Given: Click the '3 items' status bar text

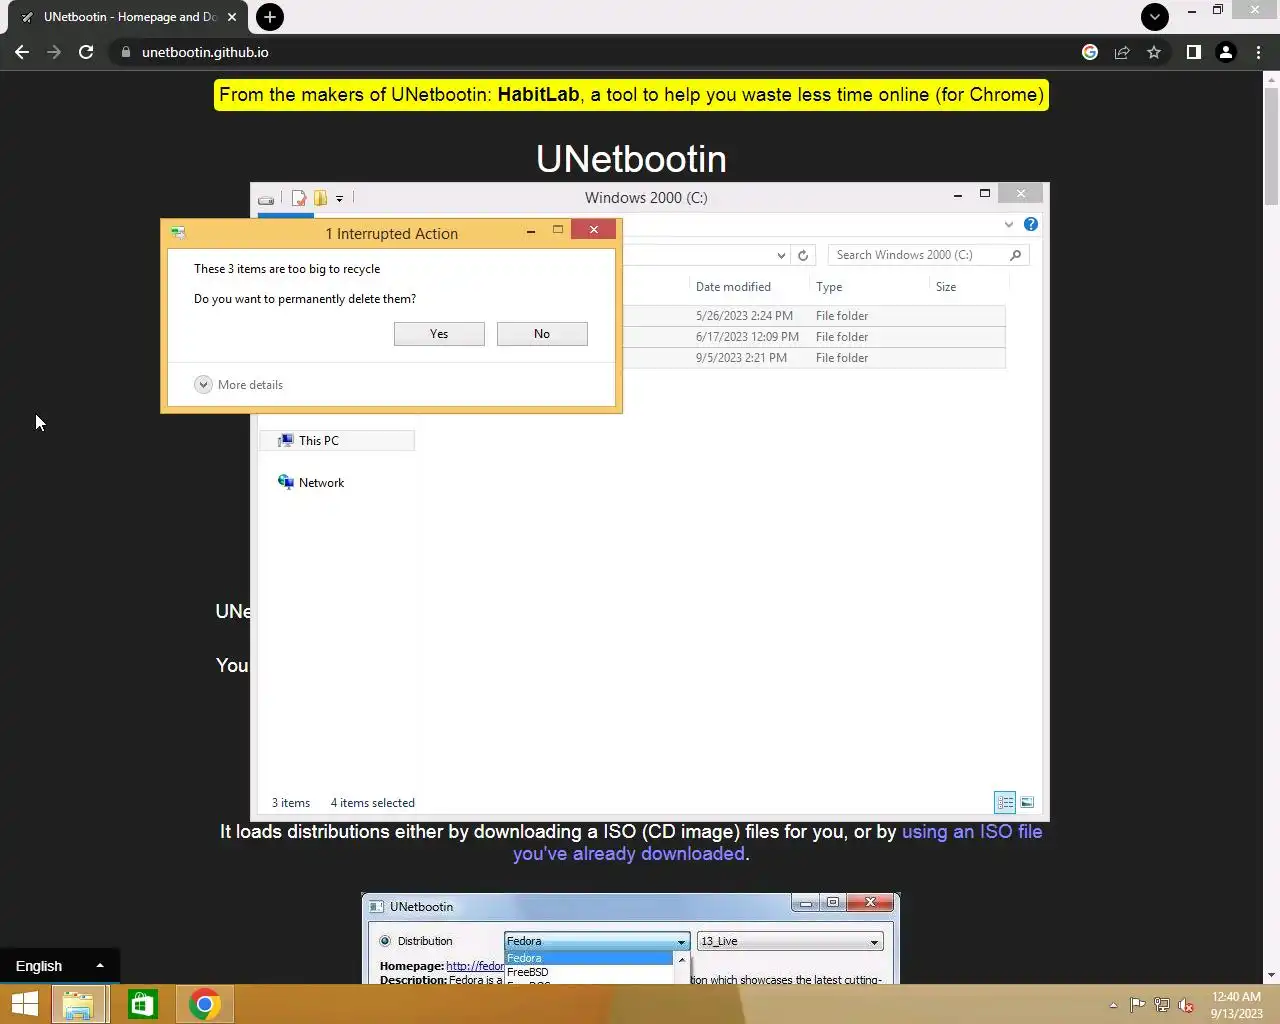Looking at the screenshot, I should click(291, 803).
